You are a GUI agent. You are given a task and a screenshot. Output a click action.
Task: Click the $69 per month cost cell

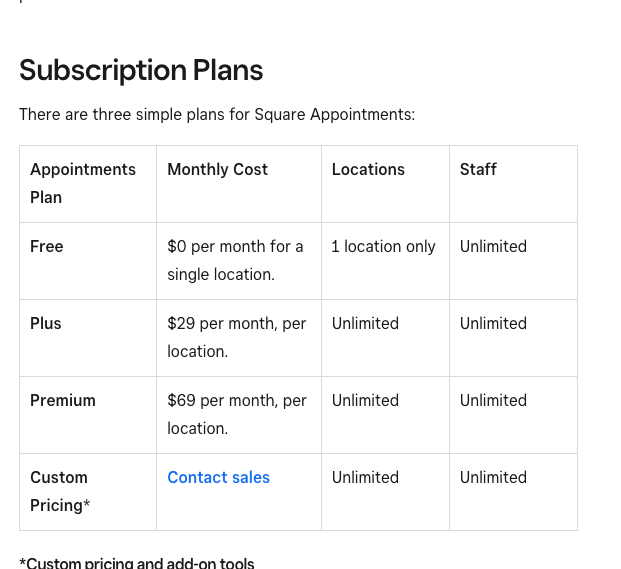[236, 414]
